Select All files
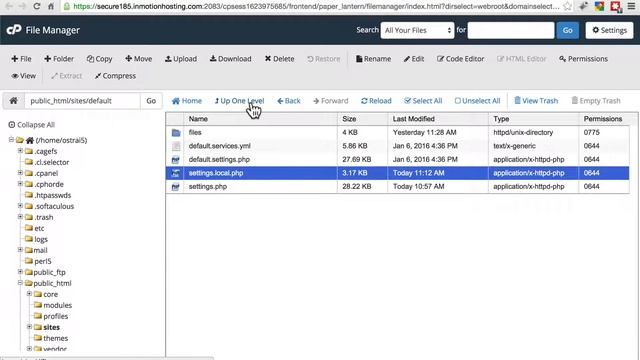 (x=423, y=101)
